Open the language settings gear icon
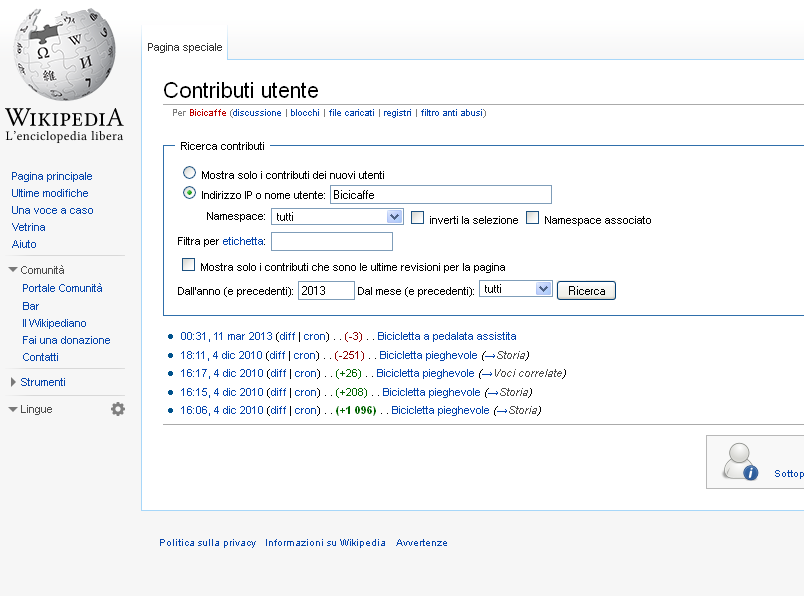Image resolution: width=804 pixels, height=596 pixels. pos(118,409)
